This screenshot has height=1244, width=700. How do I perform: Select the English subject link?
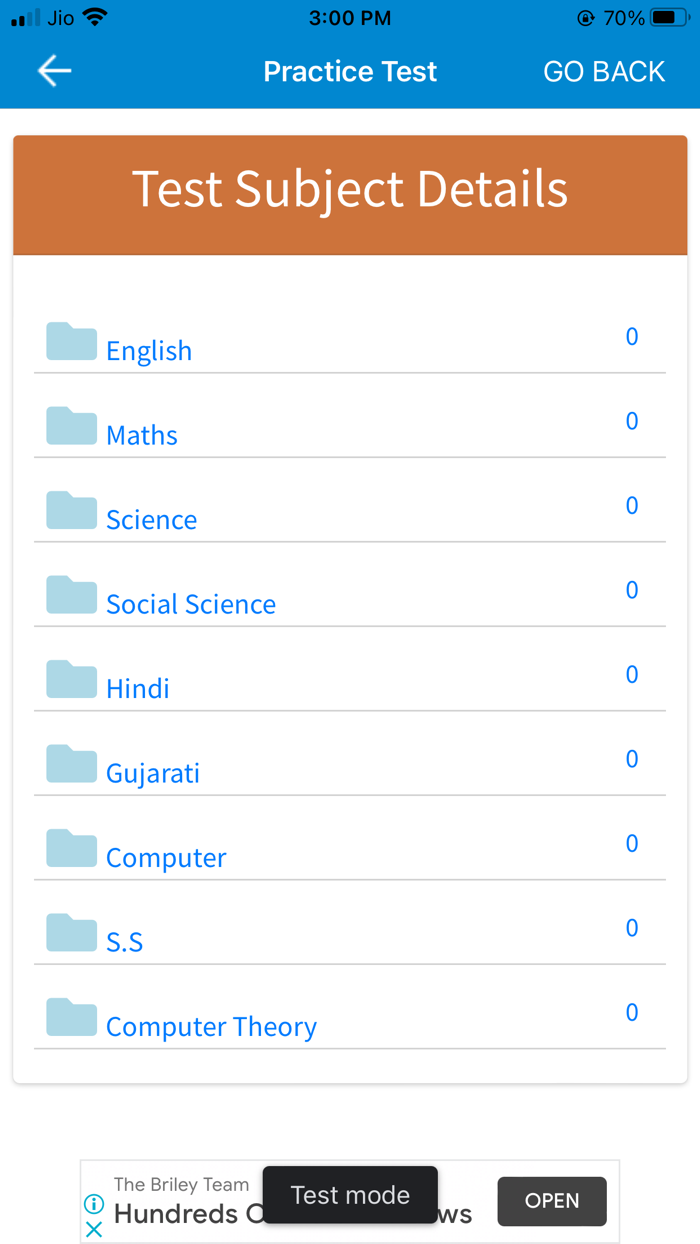(149, 351)
